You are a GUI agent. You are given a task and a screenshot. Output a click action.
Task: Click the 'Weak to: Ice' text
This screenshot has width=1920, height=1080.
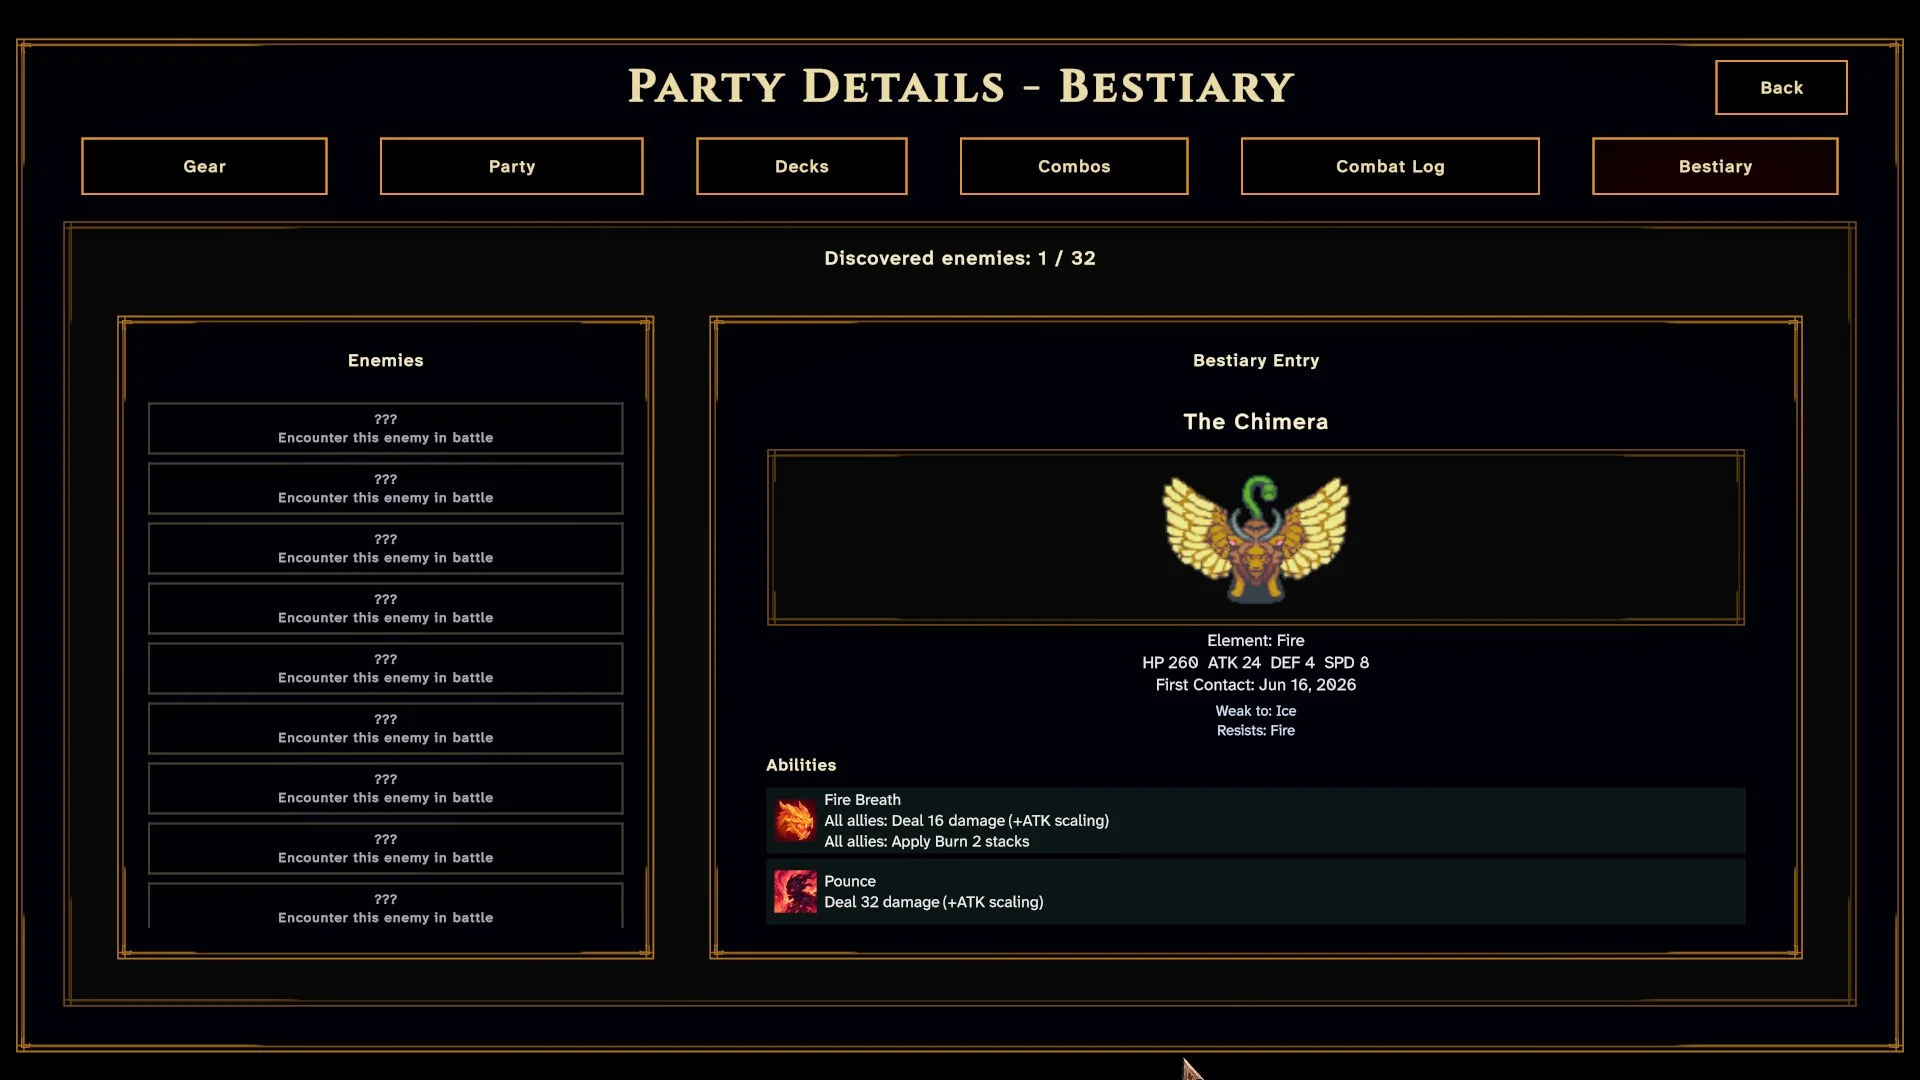coord(1256,711)
